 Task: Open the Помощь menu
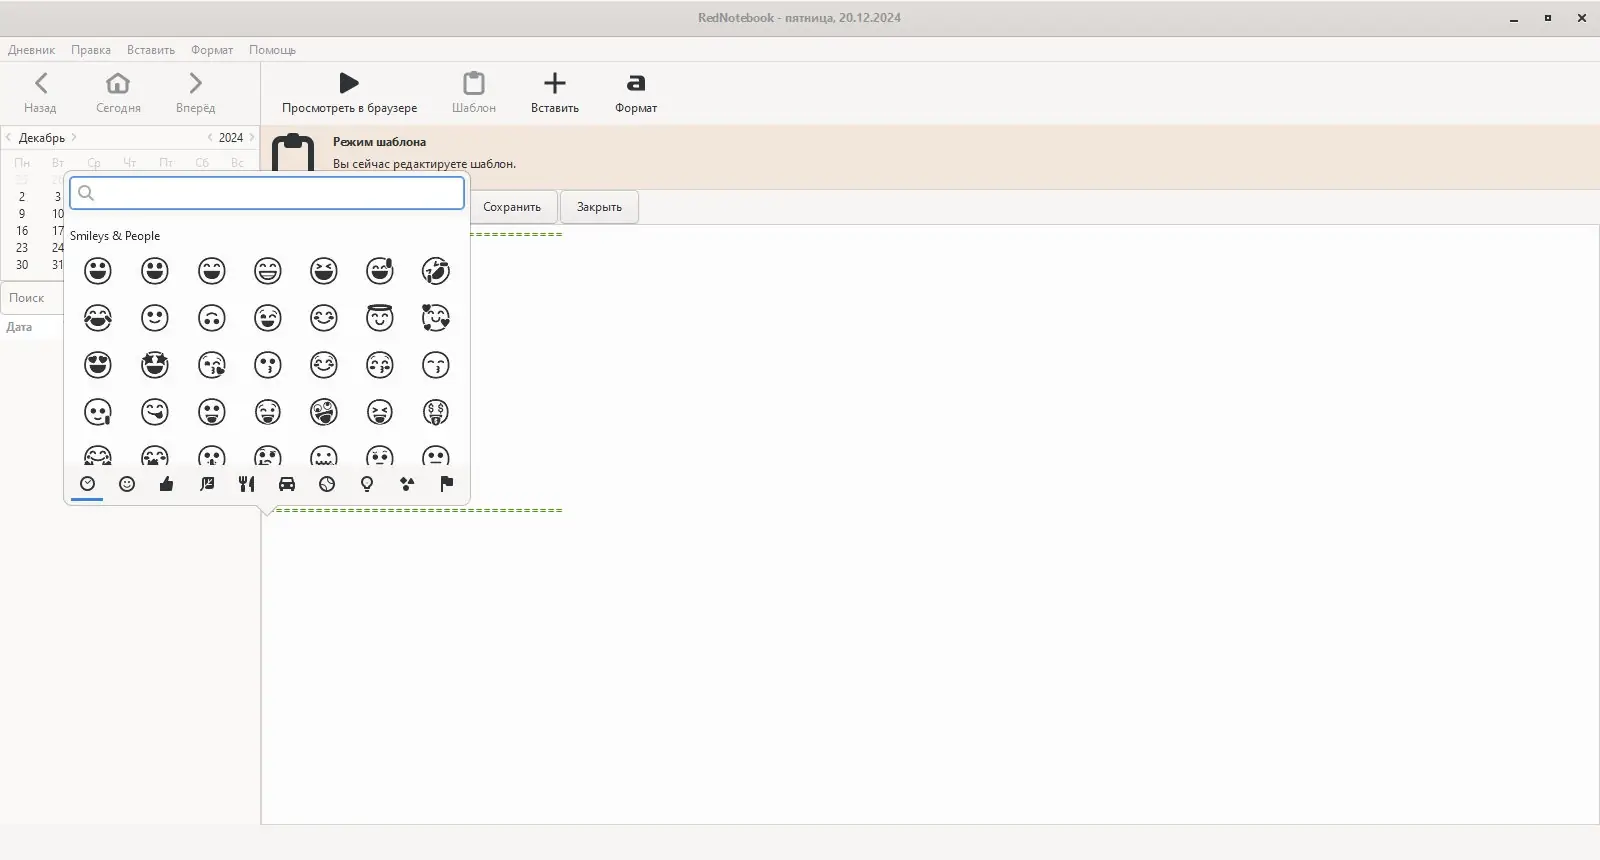click(x=272, y=50)
